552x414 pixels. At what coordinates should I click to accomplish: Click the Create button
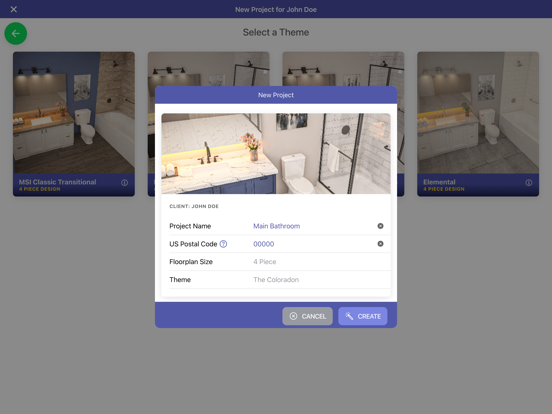(363, 316)
